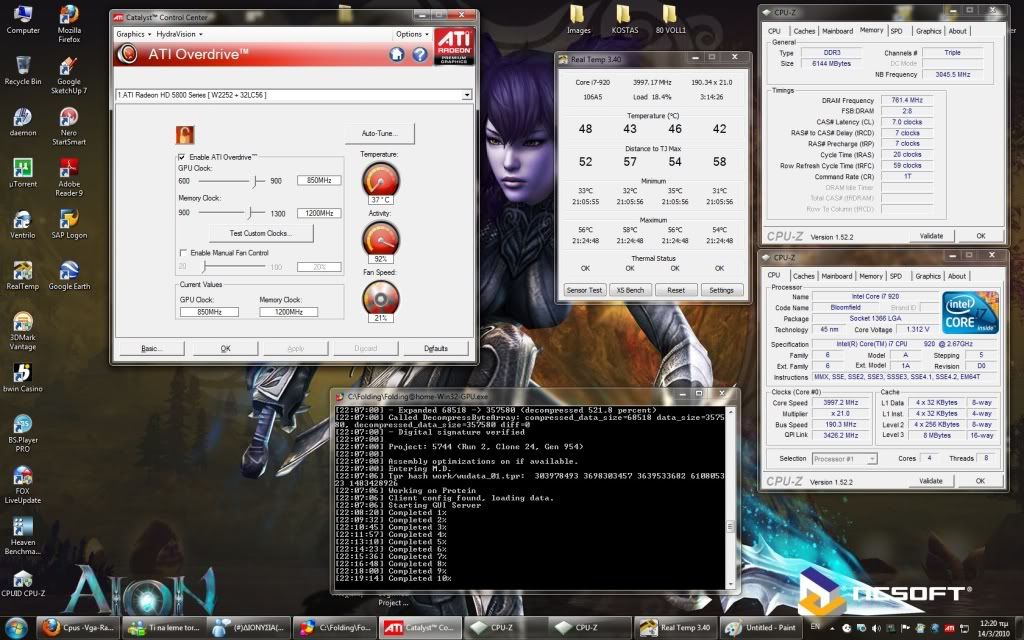Enable ATI Overdrive checkbox

click(184, 158)
